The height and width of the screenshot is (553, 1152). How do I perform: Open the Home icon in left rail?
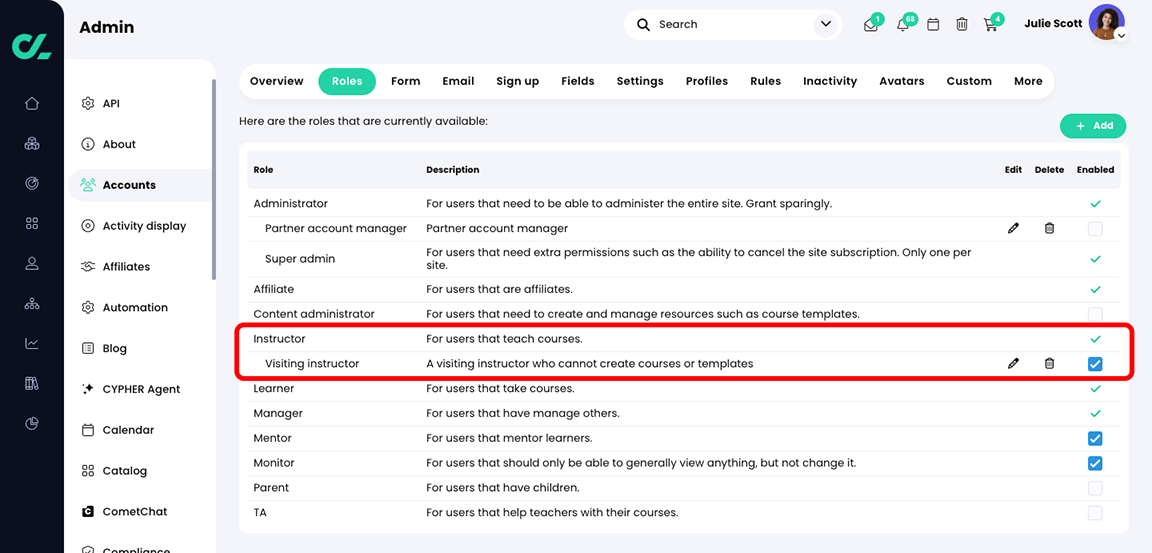click(32, 103)
